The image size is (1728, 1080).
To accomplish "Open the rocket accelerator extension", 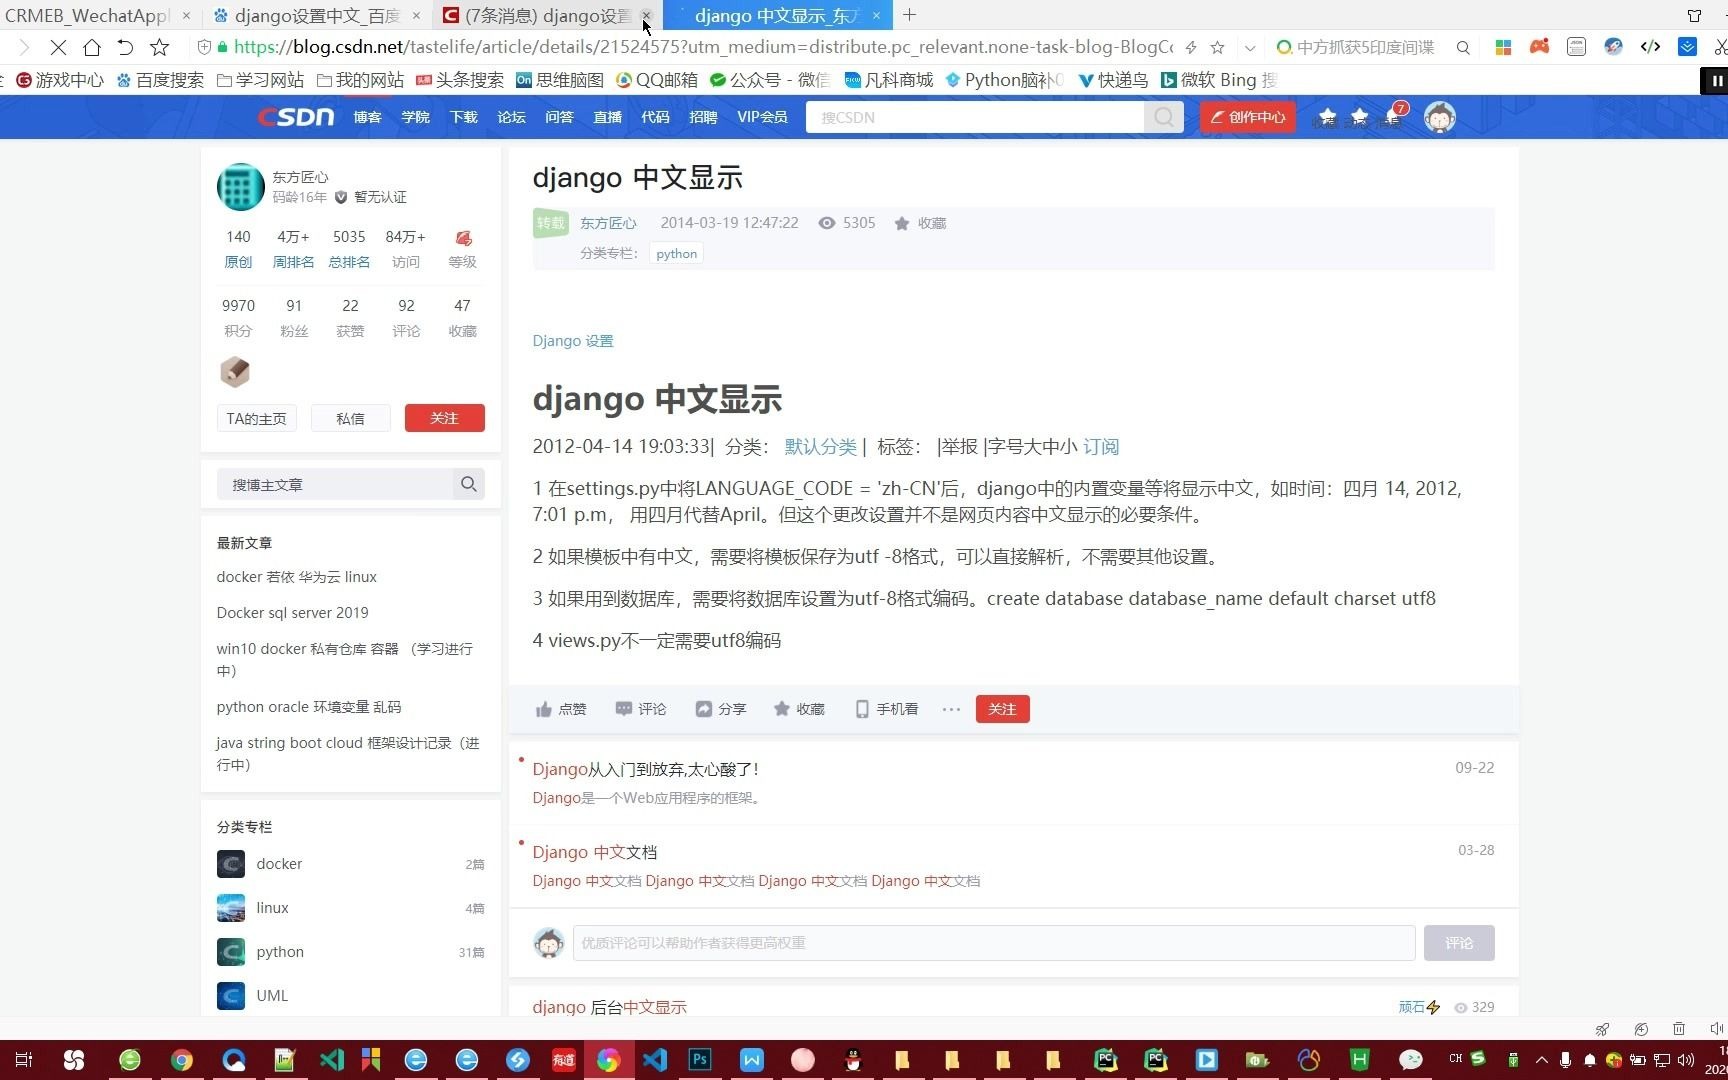I will [x=1613, y=47].
